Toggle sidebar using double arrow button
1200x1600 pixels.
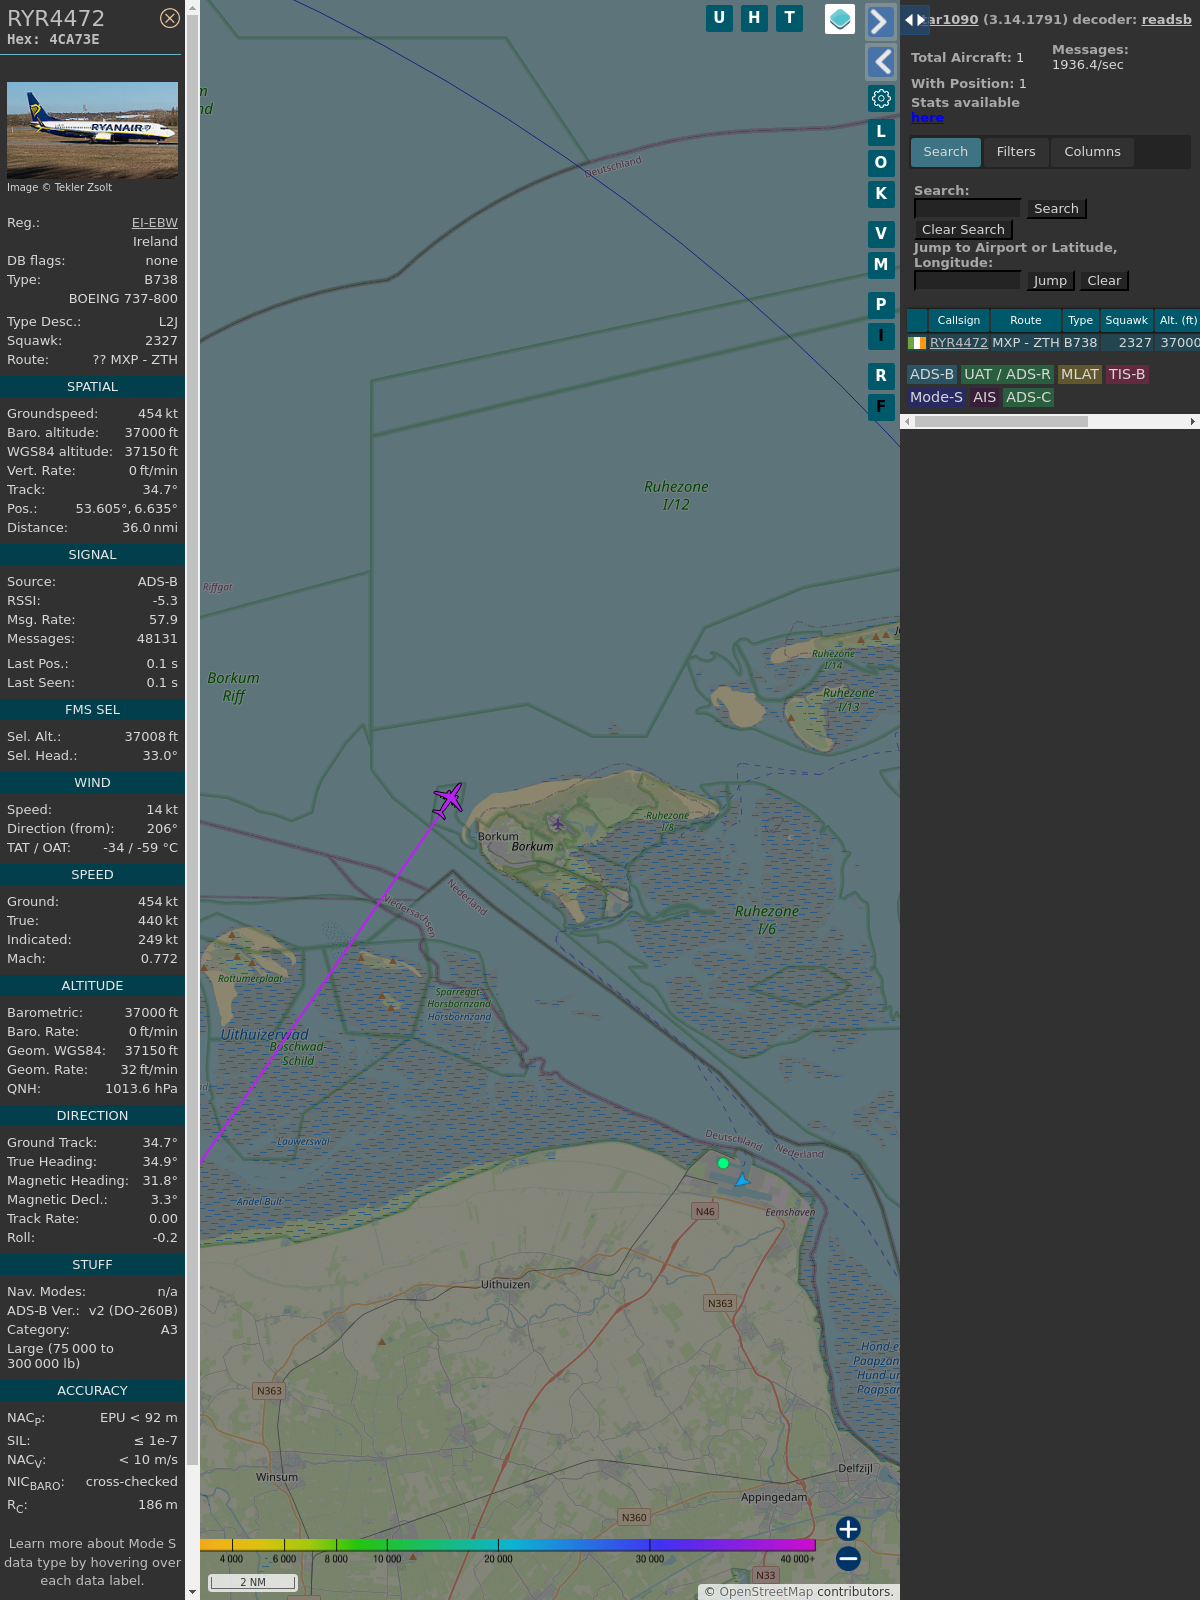coord(914,20)
